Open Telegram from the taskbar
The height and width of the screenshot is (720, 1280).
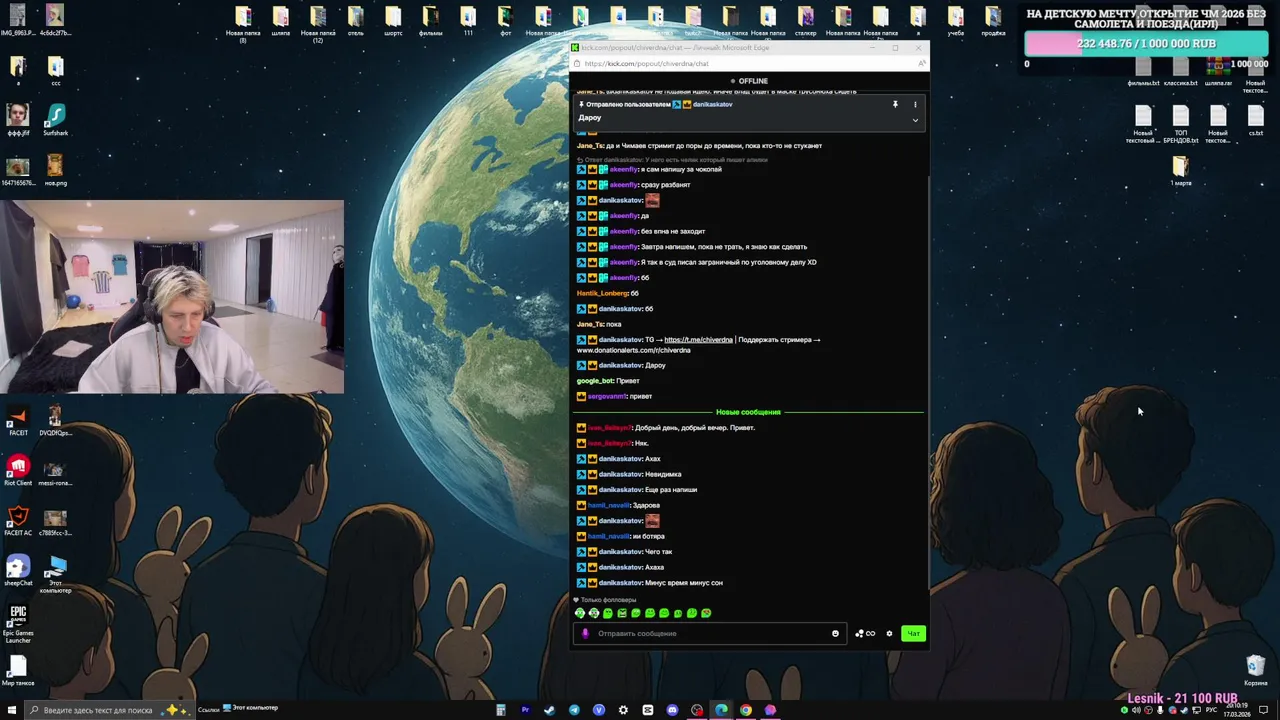(574, 710)
